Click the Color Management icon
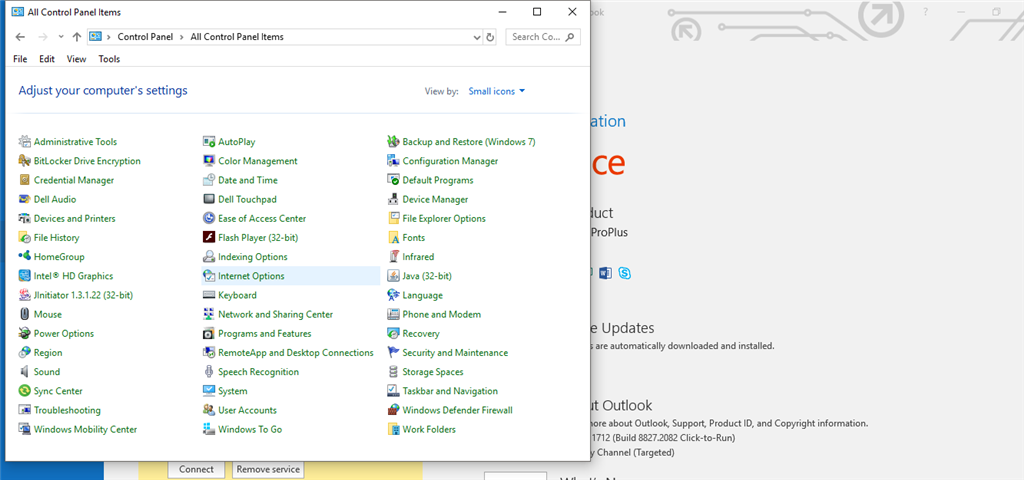The image size is (1024, 480). coord(209,161)
